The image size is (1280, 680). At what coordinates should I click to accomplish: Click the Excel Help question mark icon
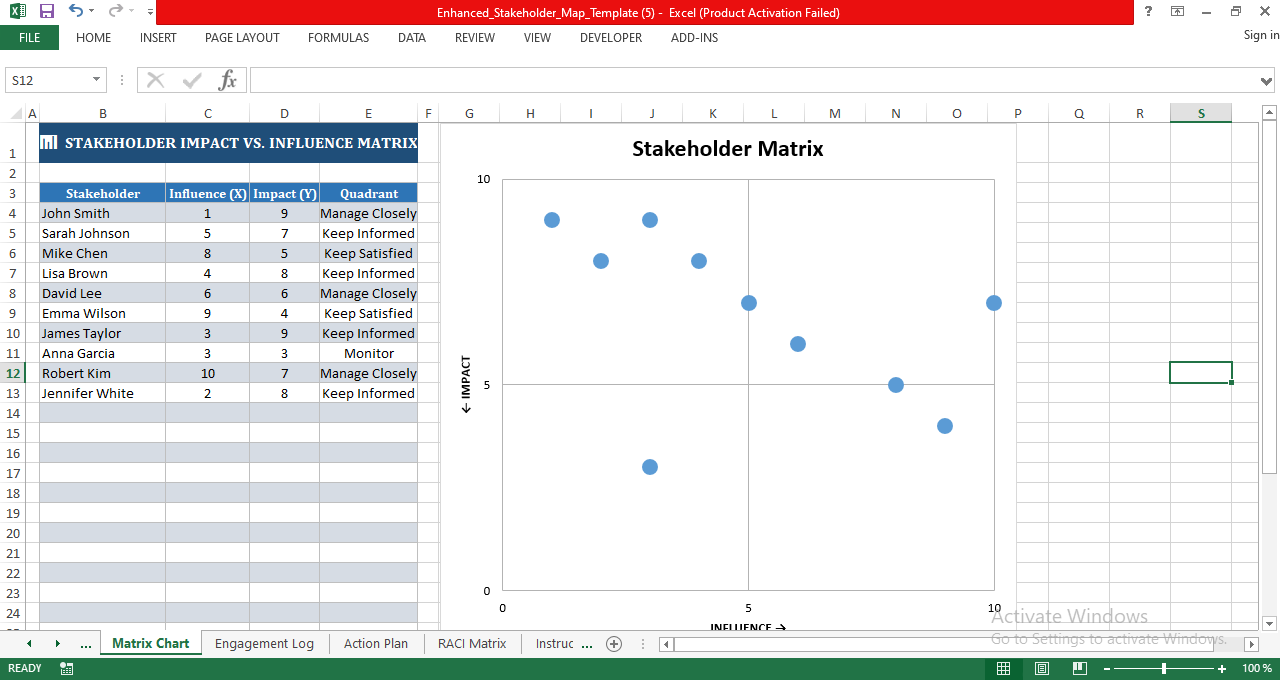click(1148, 12)
